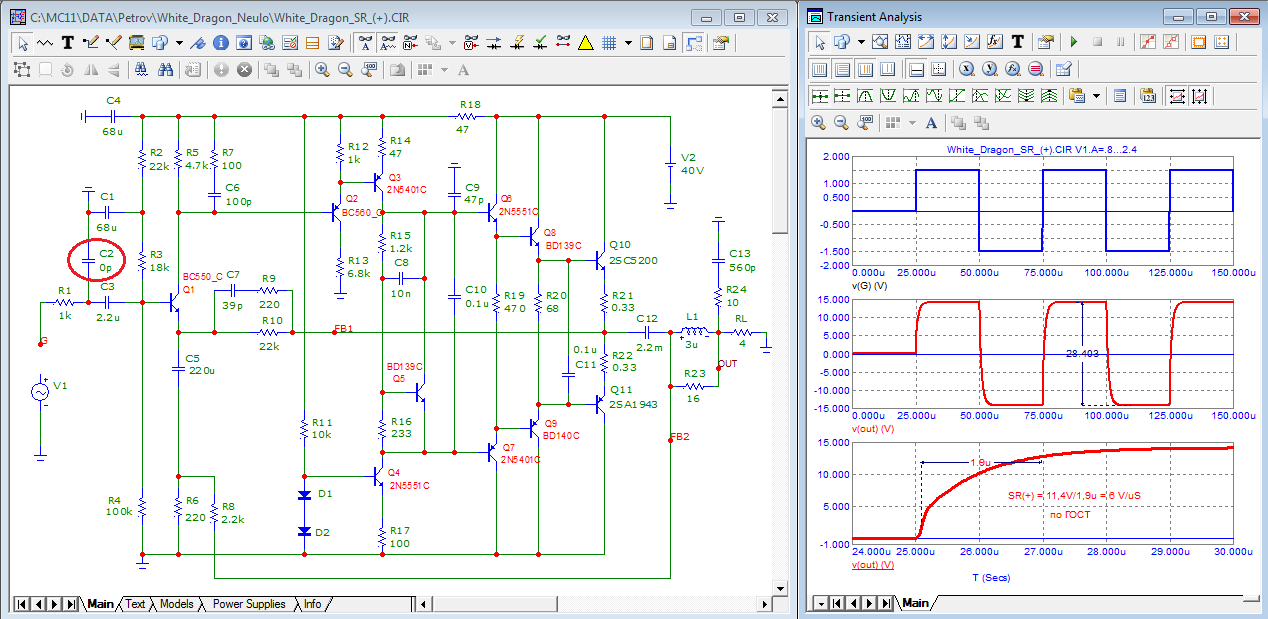The image size is (1268, 619).
Task: Click the green Run analysis play button
Action: point(1074,42)
